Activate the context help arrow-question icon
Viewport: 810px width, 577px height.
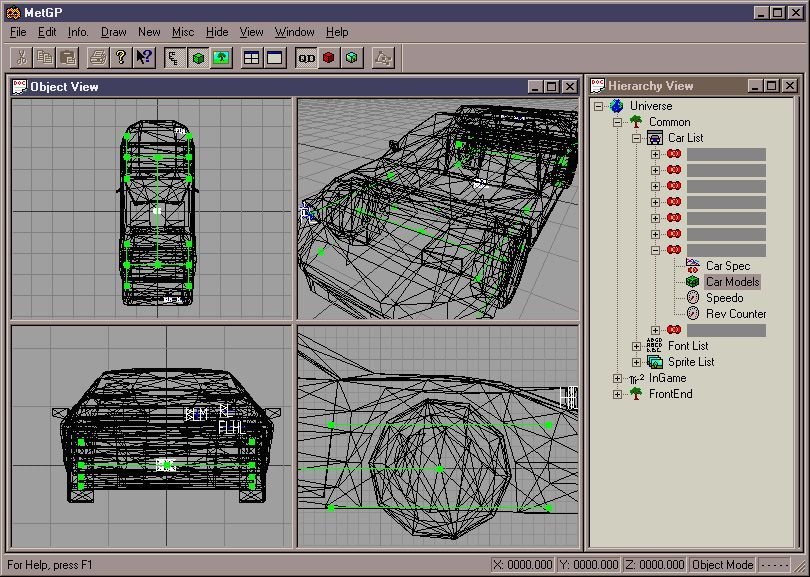click(x=144, y=57)
